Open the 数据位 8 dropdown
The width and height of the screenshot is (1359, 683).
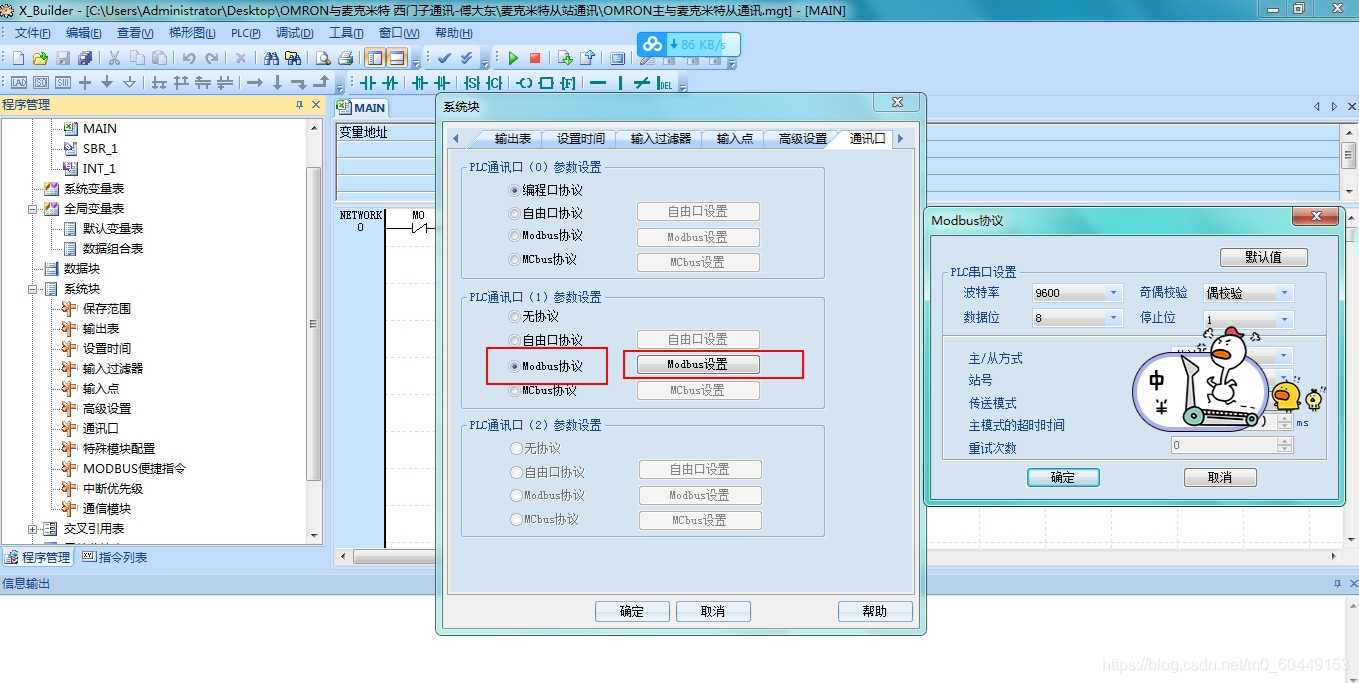1114,318
